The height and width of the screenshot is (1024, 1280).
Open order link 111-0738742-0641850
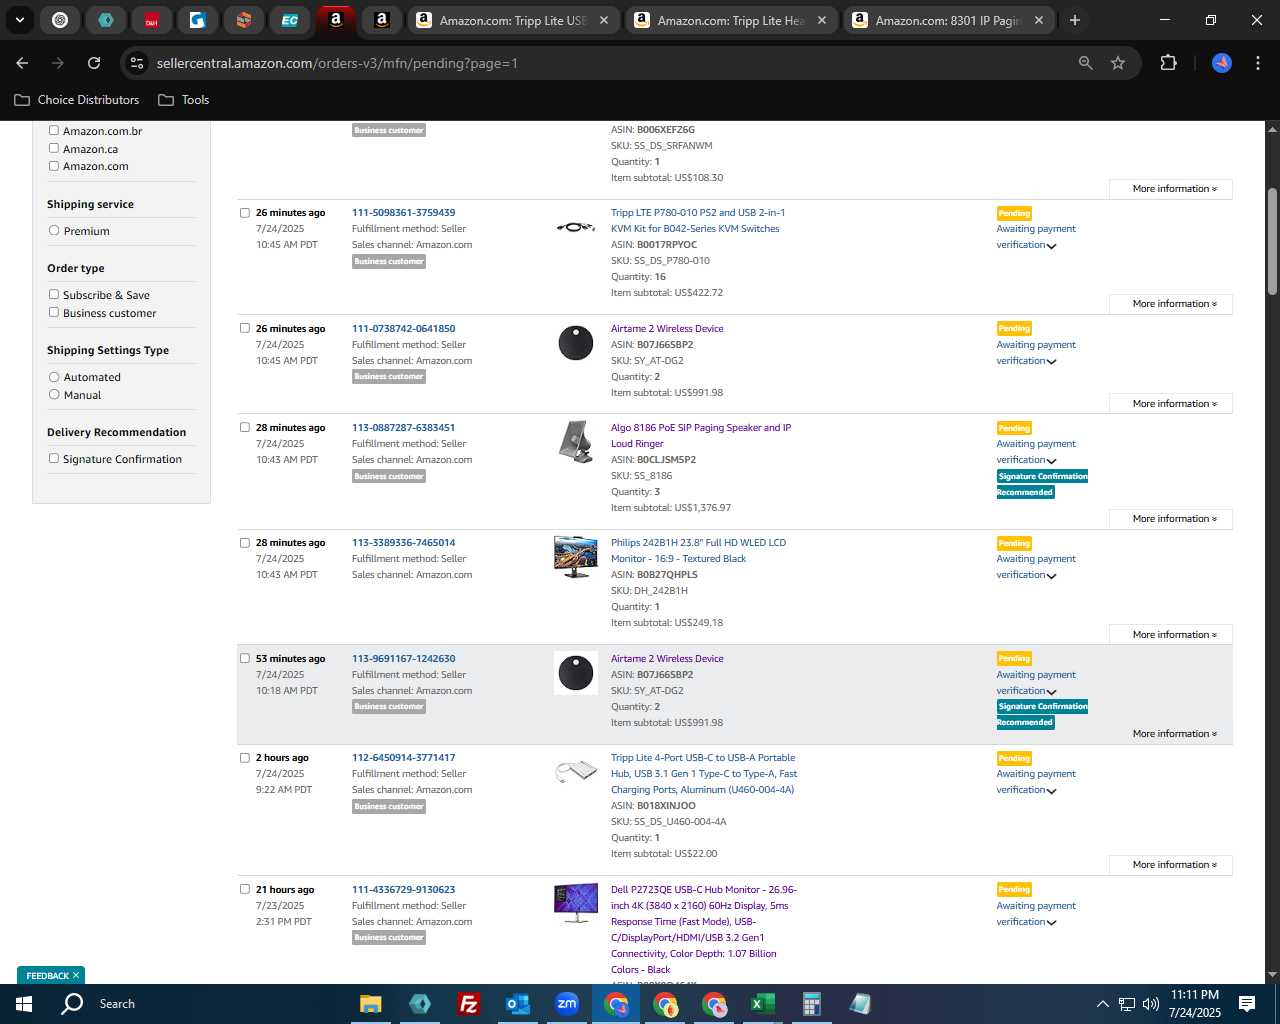point(403,328)
